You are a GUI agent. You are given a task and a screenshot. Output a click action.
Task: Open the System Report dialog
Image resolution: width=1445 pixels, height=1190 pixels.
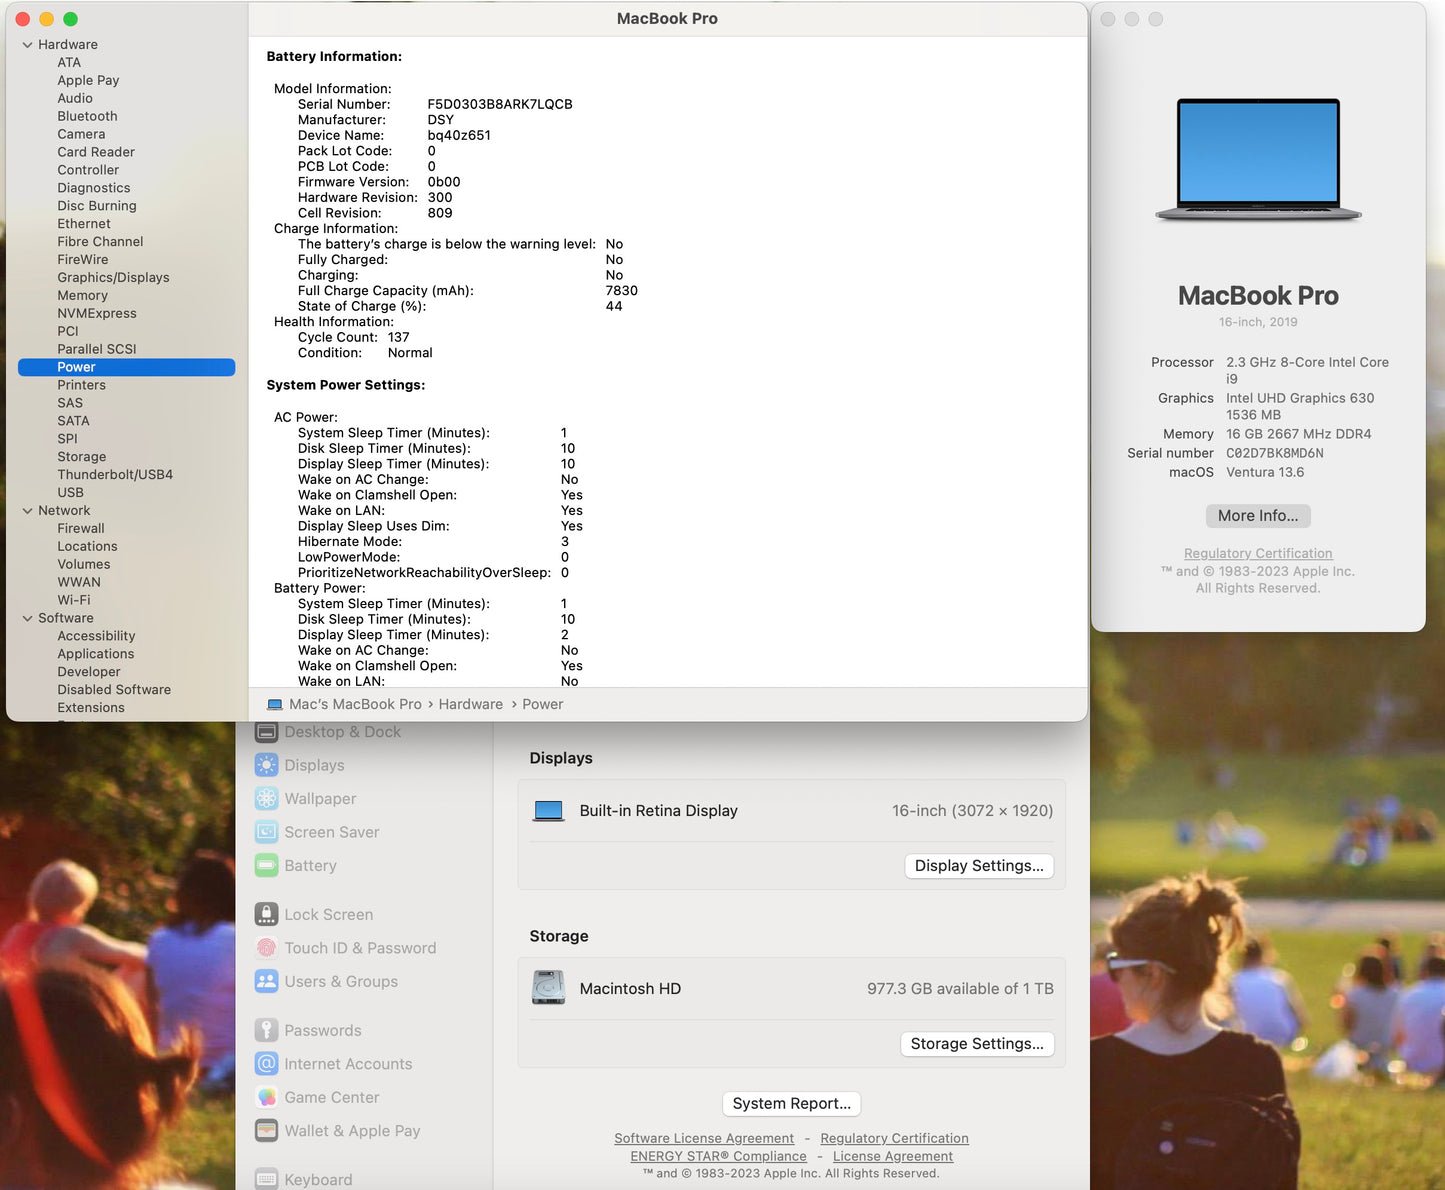click(x=790, y=1103)
